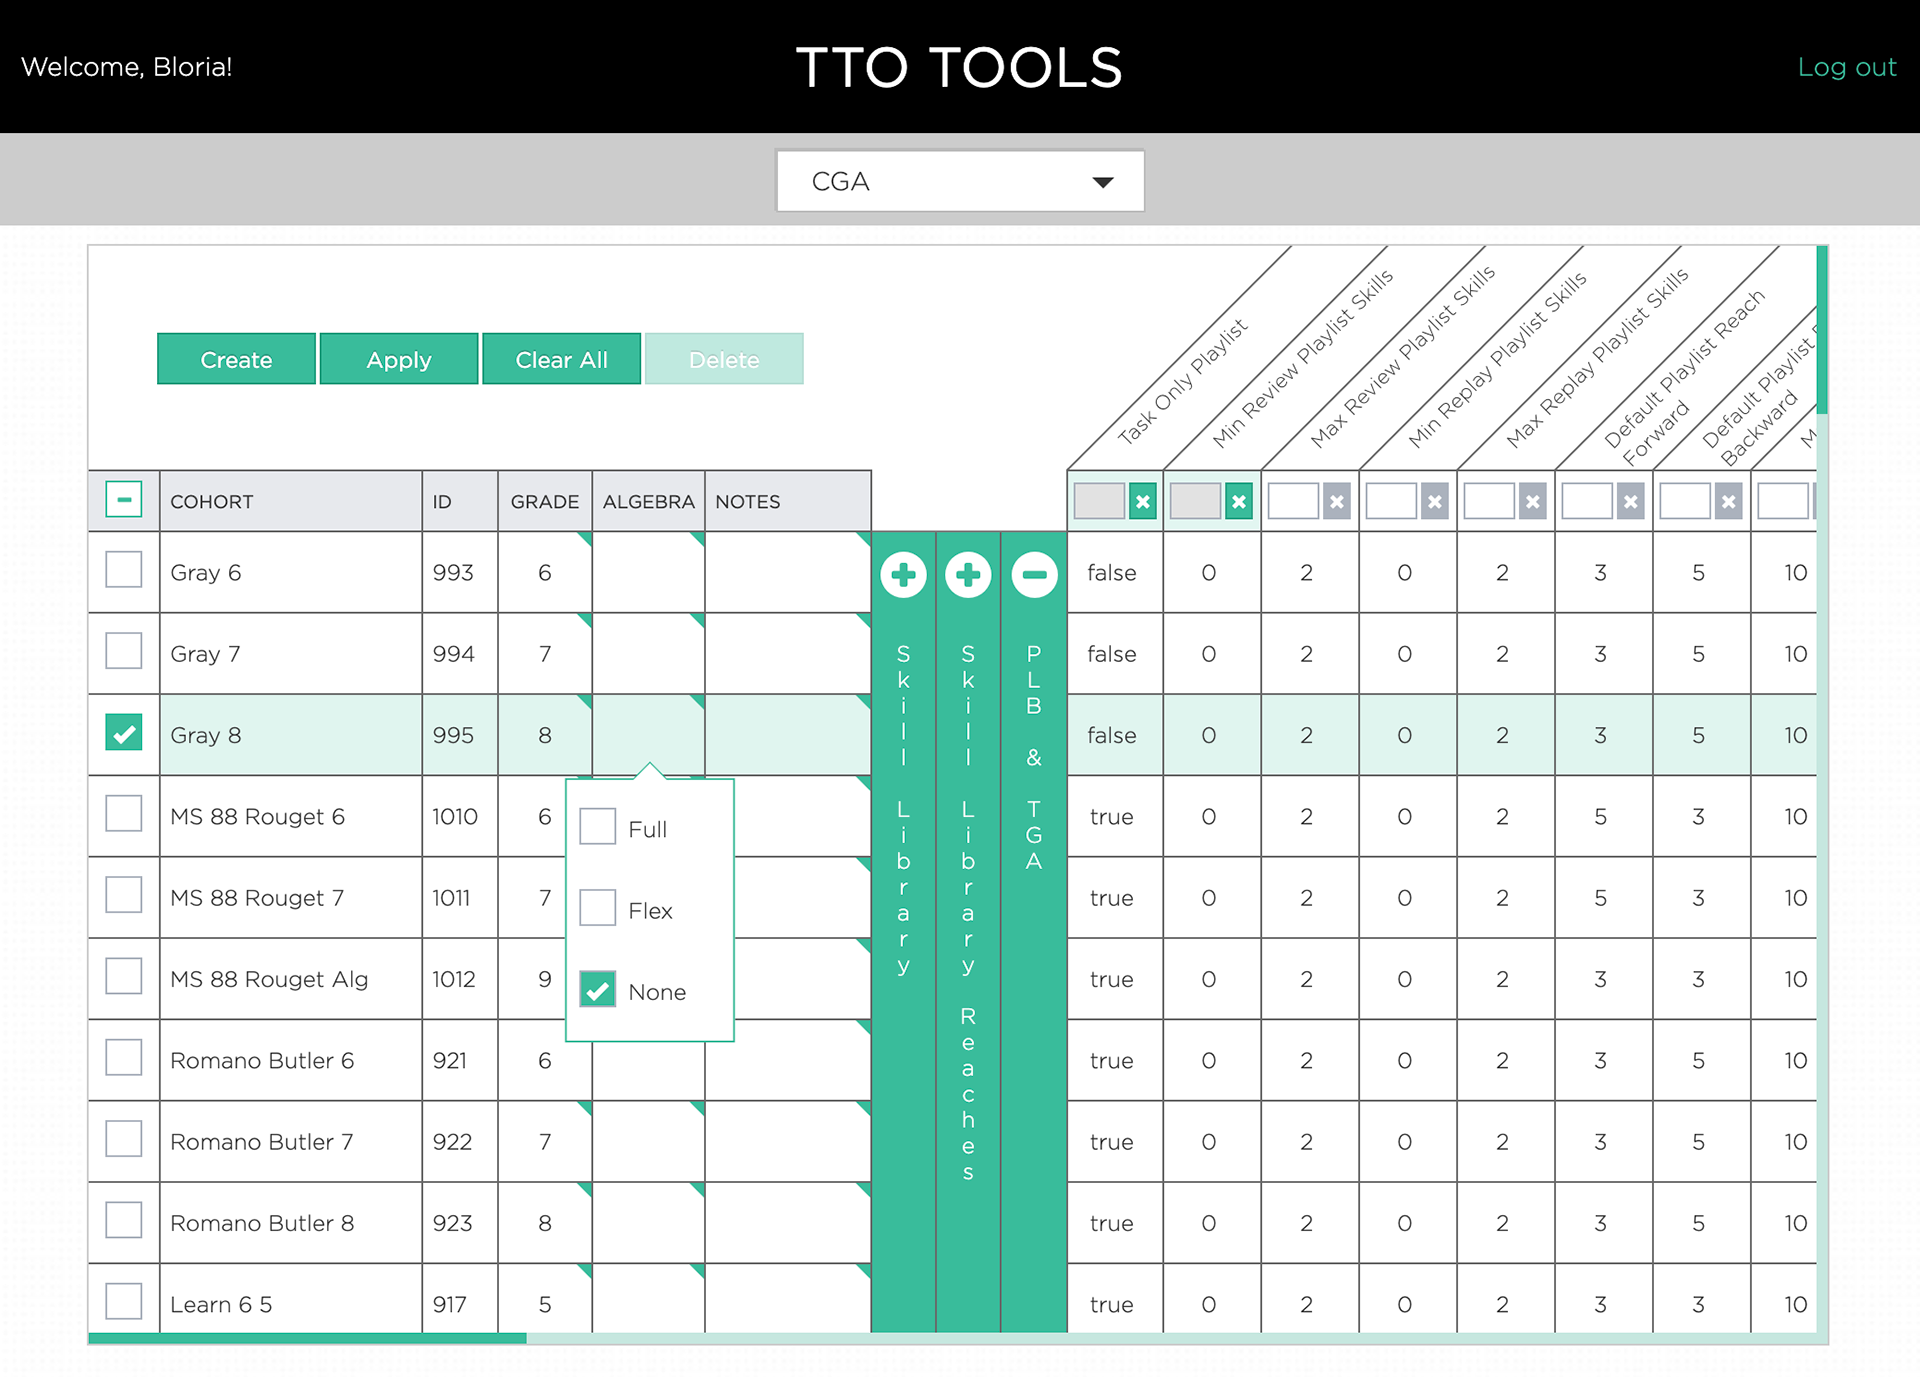Click the Max Review Playlist Skills filter field
This screenshot has height=1377, width=1920.
tap(1293, 501)
